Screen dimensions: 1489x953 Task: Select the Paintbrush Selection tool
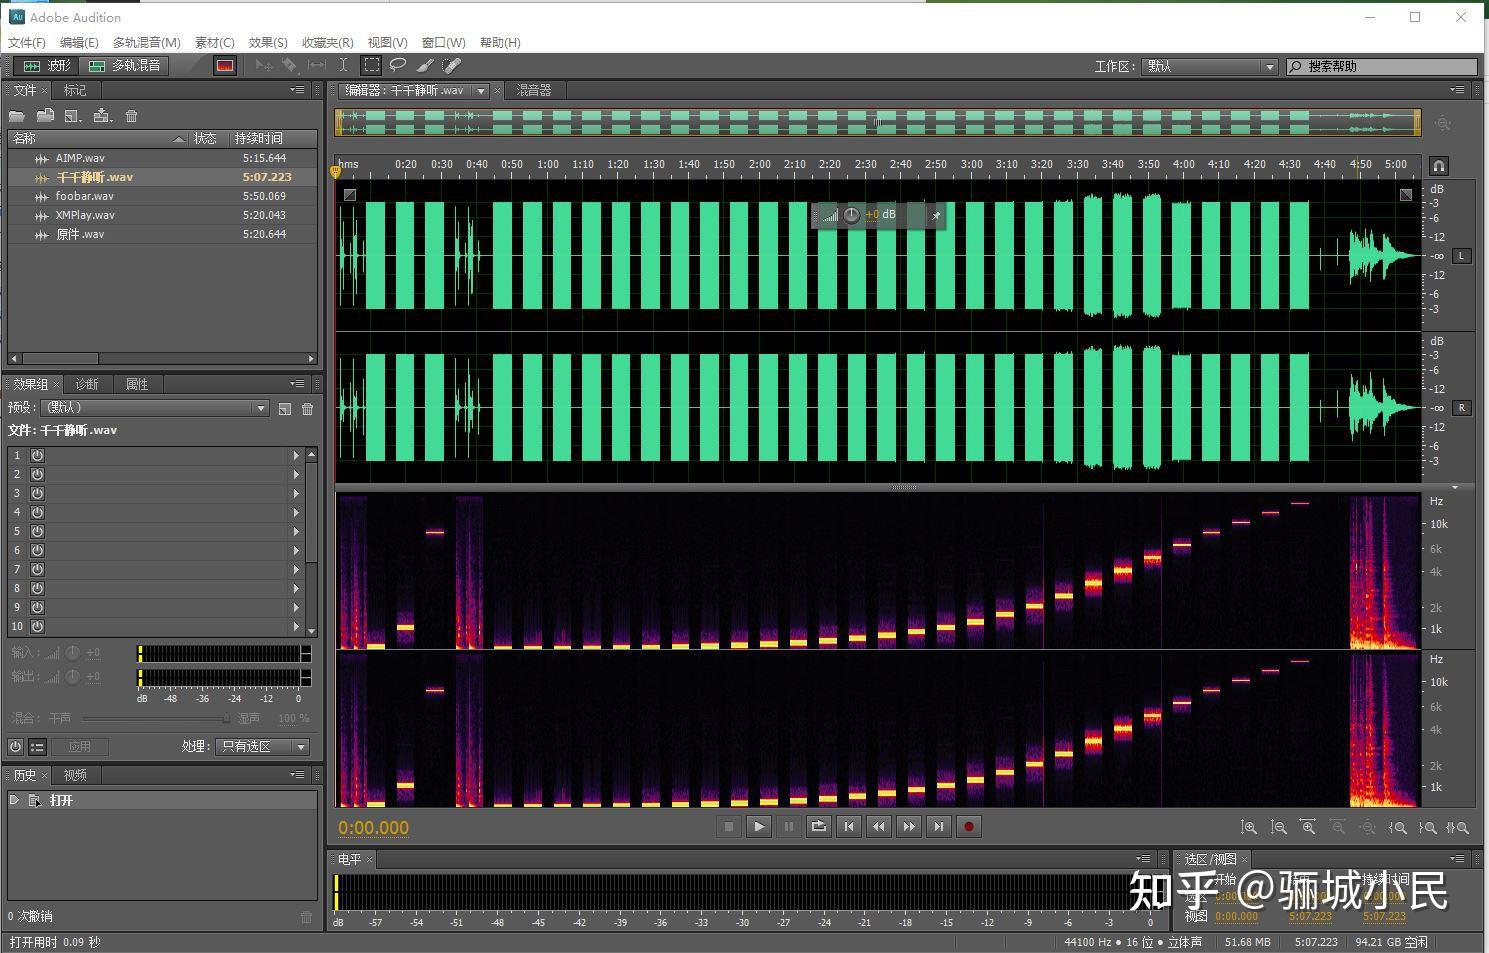tap(424, 65)
